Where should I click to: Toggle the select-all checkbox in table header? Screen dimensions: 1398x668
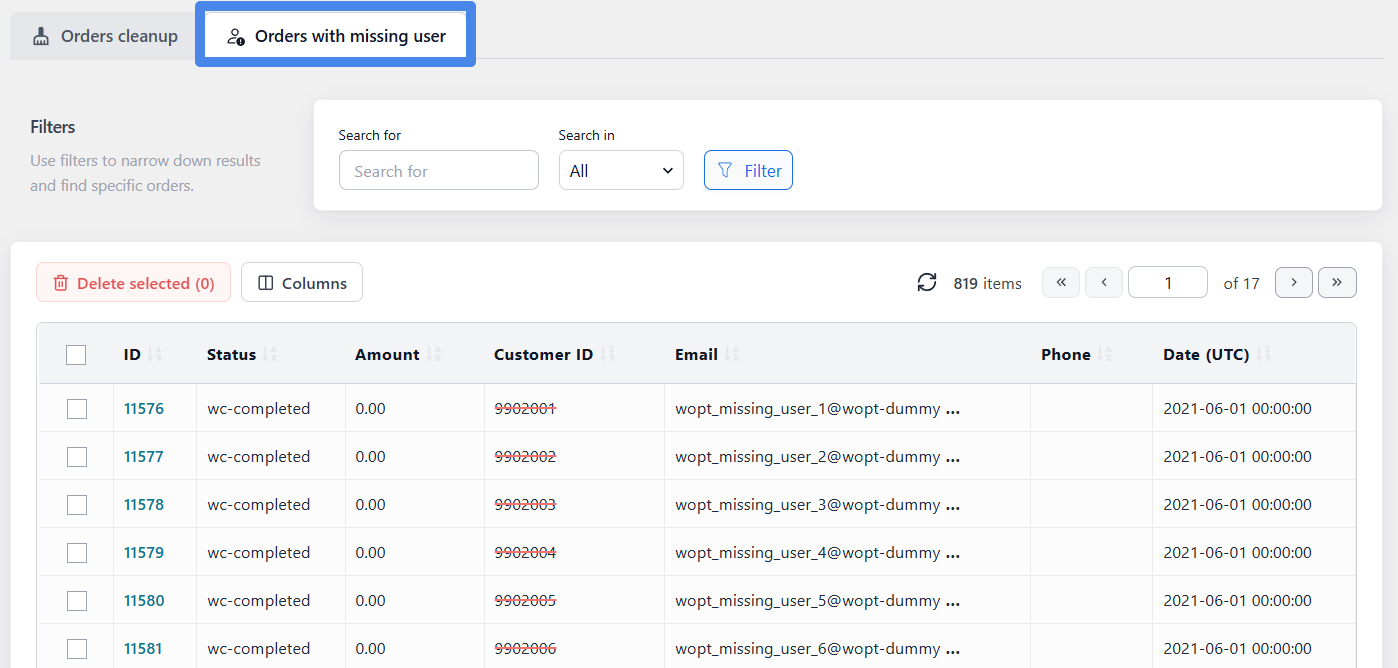[x=76, y=355]
